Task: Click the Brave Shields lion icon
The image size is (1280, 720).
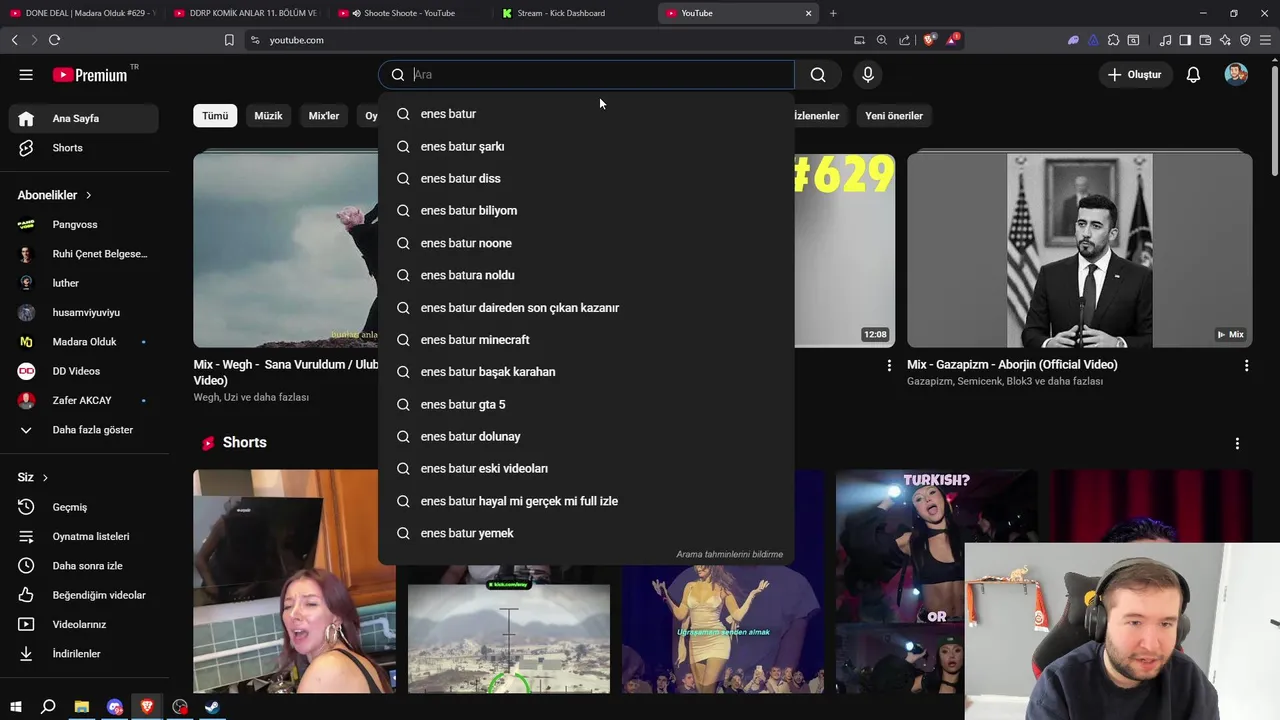Action: tap(929, 40)
